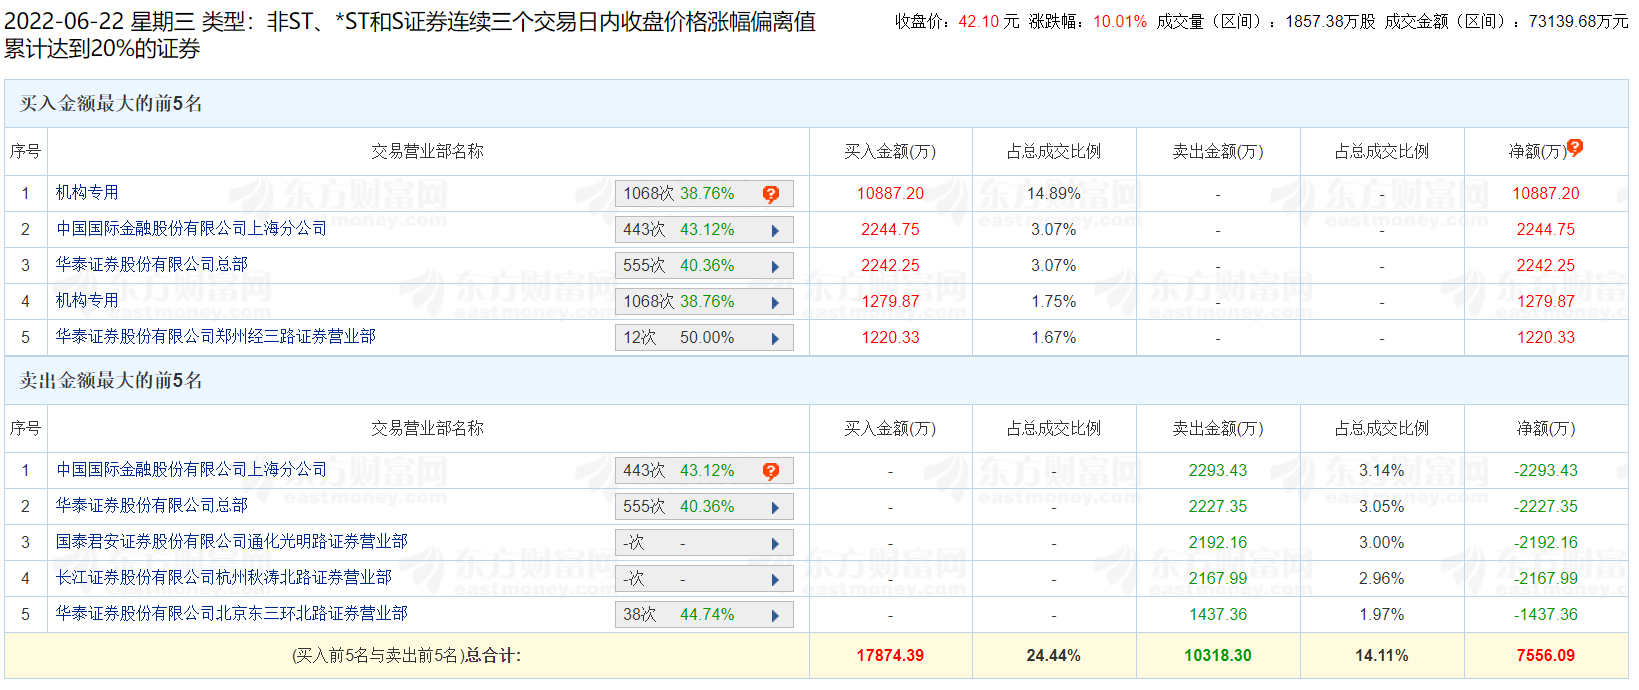Select the 1857.38万股 volume value

[1330, 21]
